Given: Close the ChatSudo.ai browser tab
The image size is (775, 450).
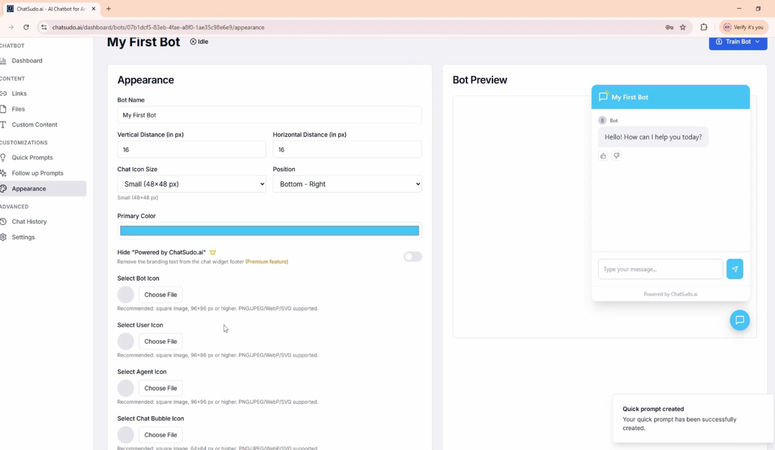Looking at the screenshot, I should [93, 9].
